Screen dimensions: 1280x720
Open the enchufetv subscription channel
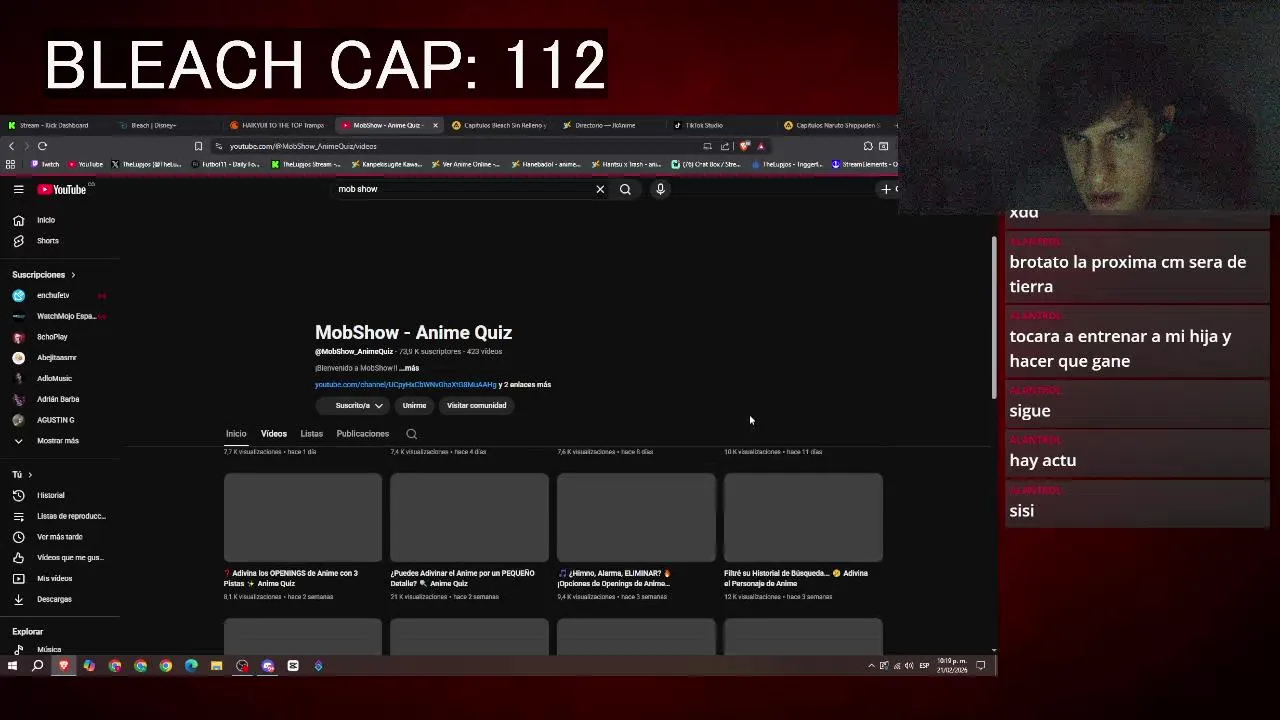[55, 296]
